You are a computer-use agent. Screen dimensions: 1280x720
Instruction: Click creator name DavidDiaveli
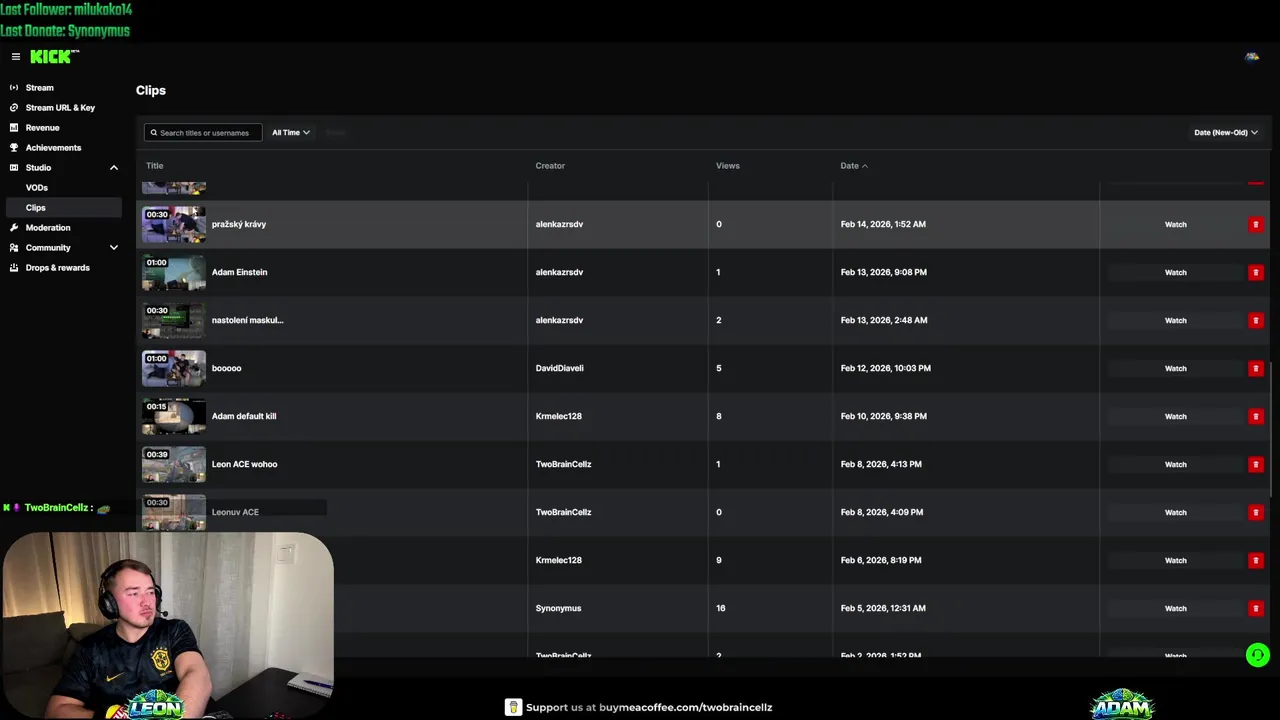[x=560, y=368]
